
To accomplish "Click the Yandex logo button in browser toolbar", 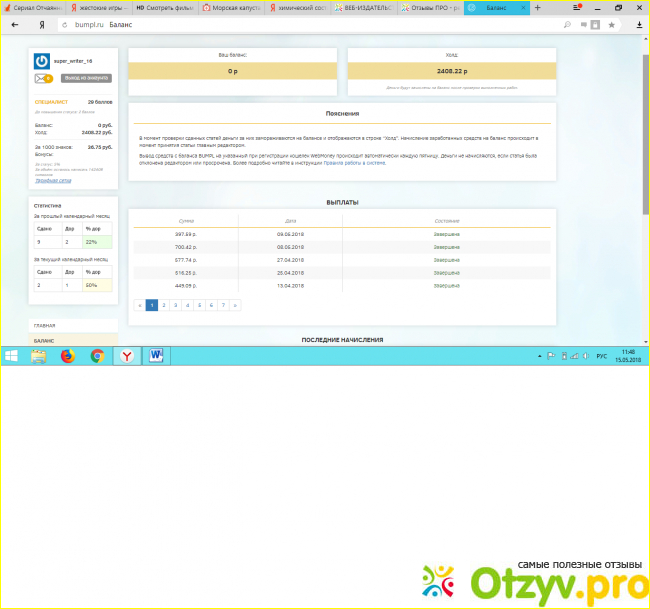I will pos(40,22).
